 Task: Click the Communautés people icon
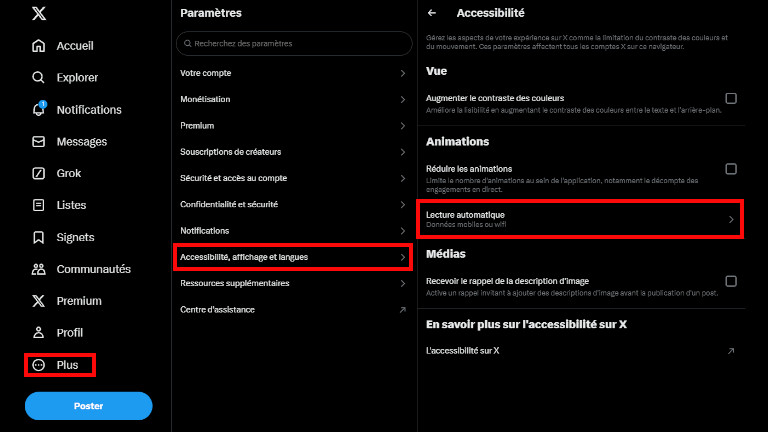pos(38,270)
